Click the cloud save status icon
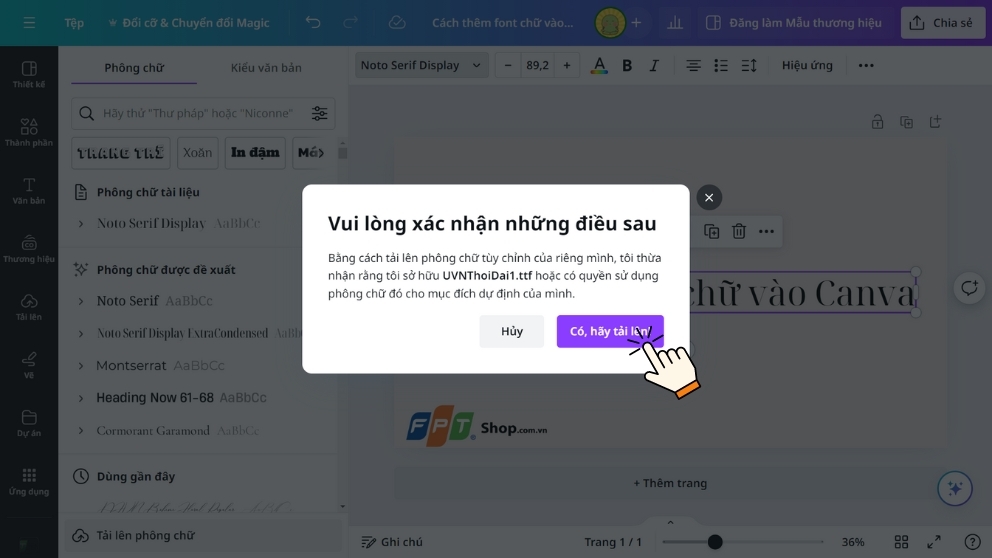The image size is (992, 558). coord(397,23)
